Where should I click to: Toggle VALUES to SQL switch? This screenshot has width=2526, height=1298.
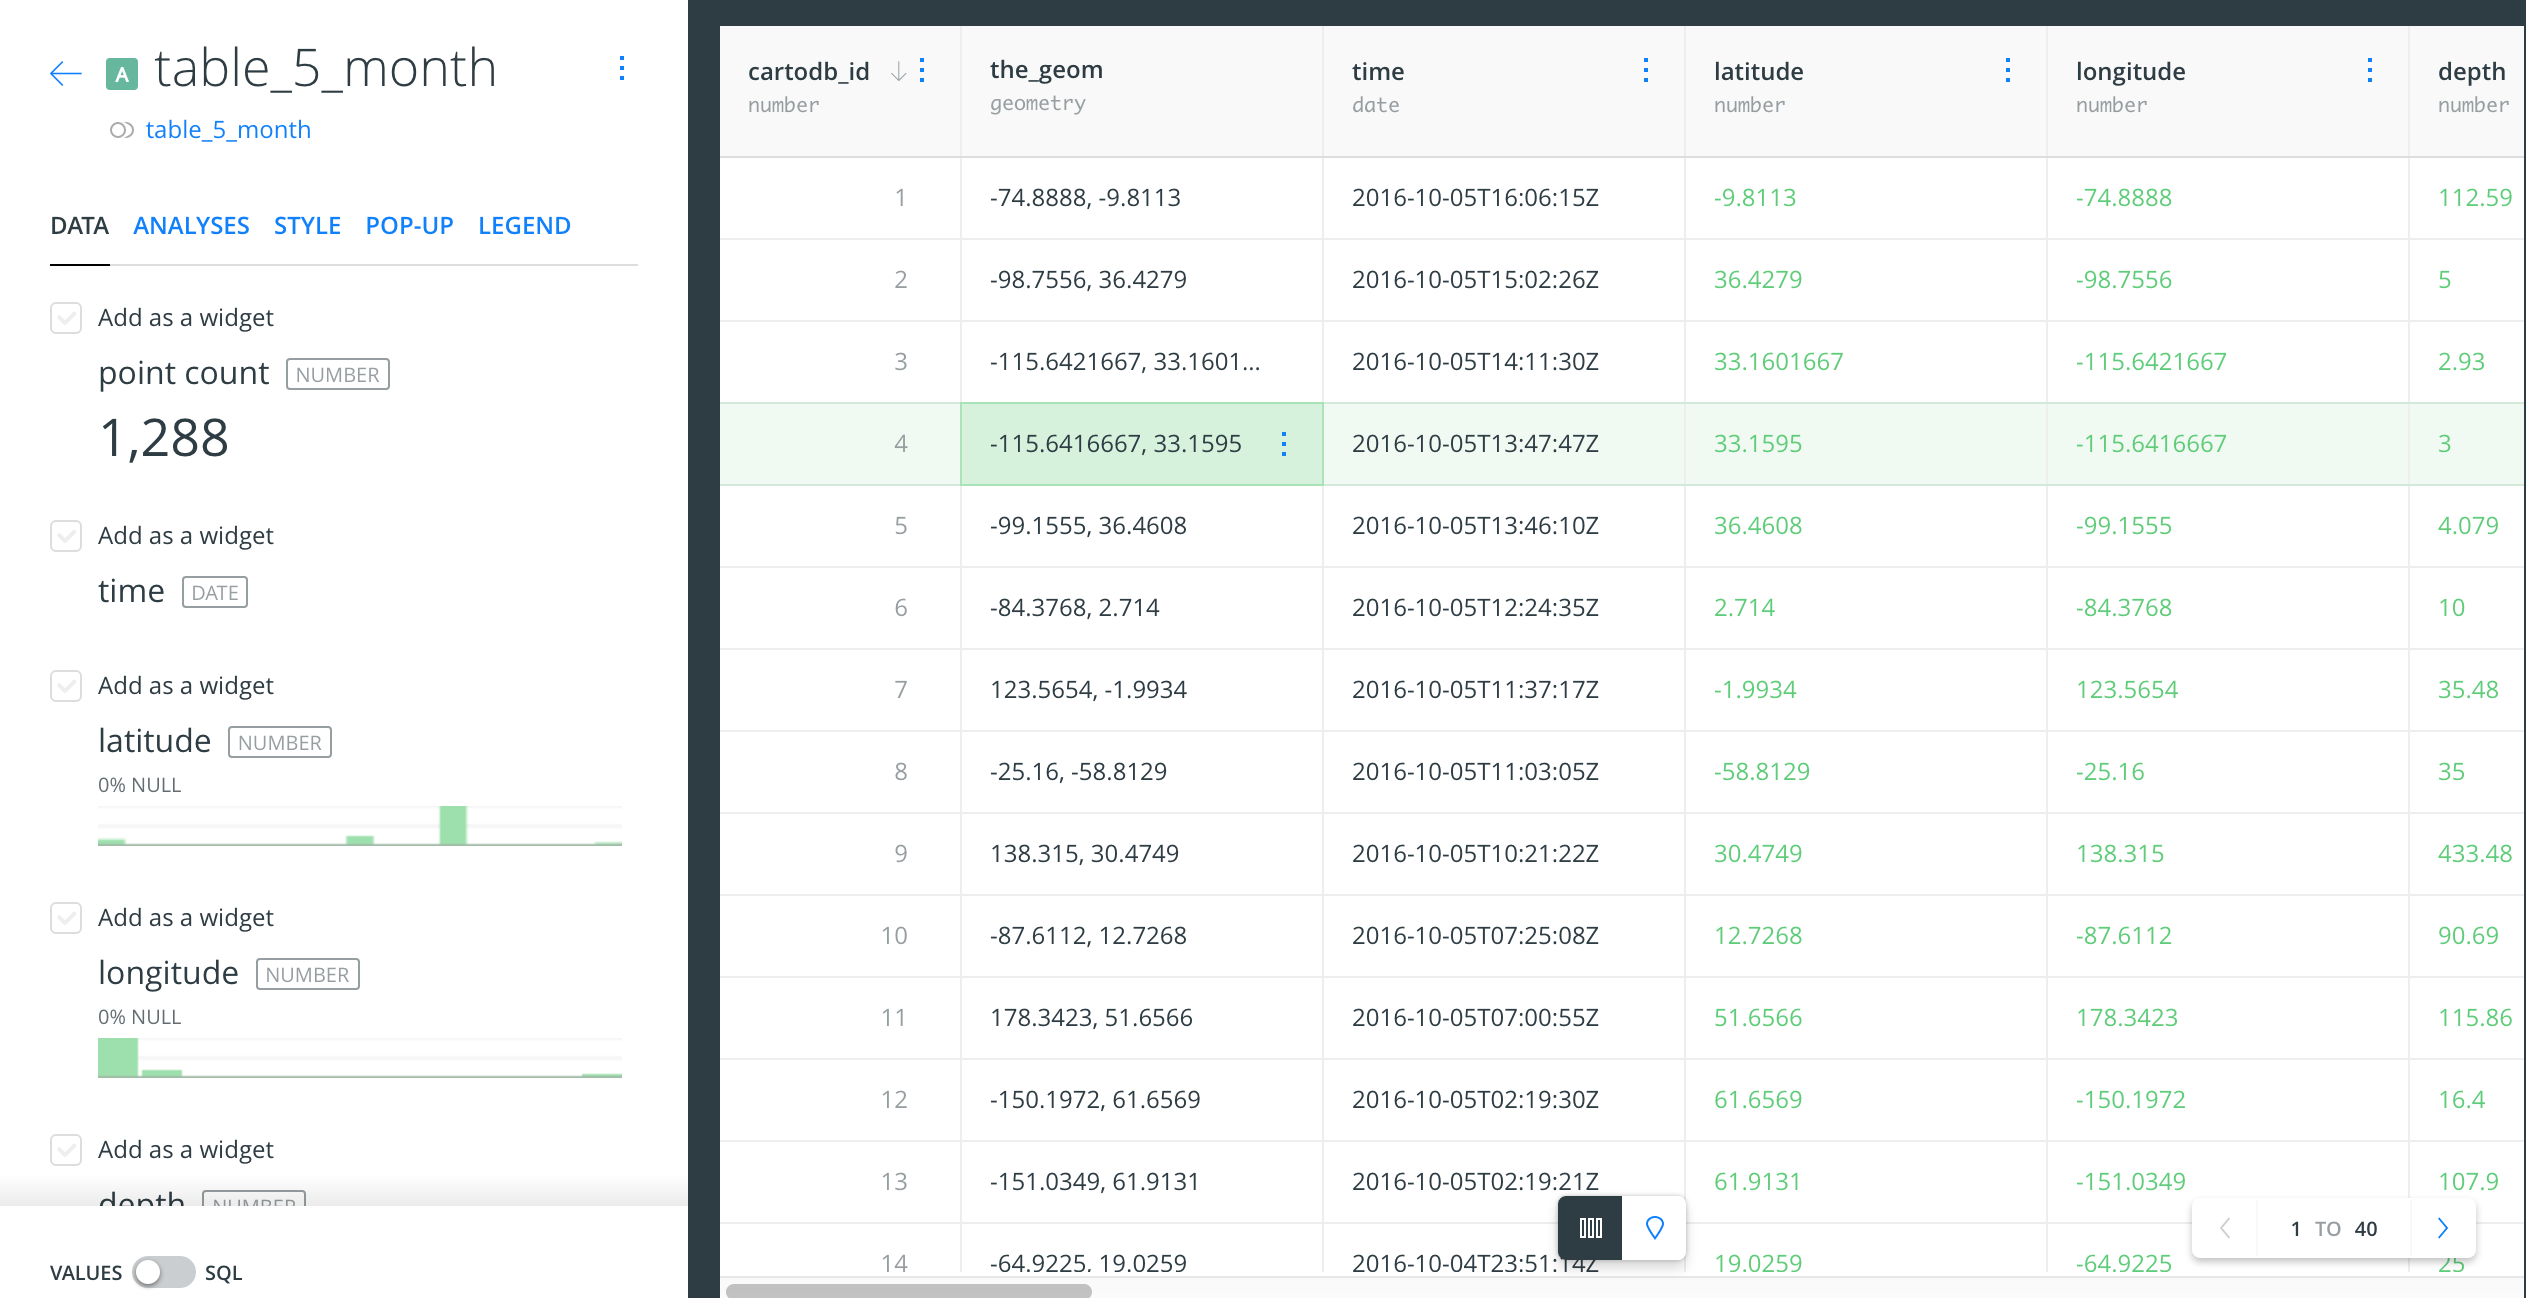tap(164, 1272)
